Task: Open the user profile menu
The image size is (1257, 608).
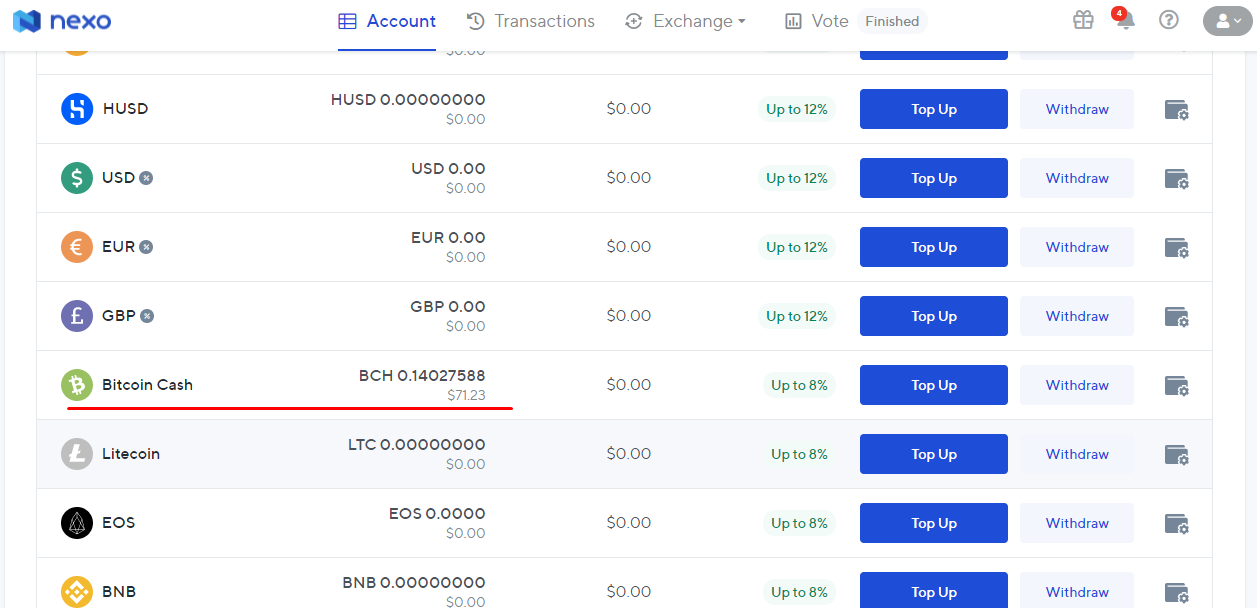Action: (1227, 21)
